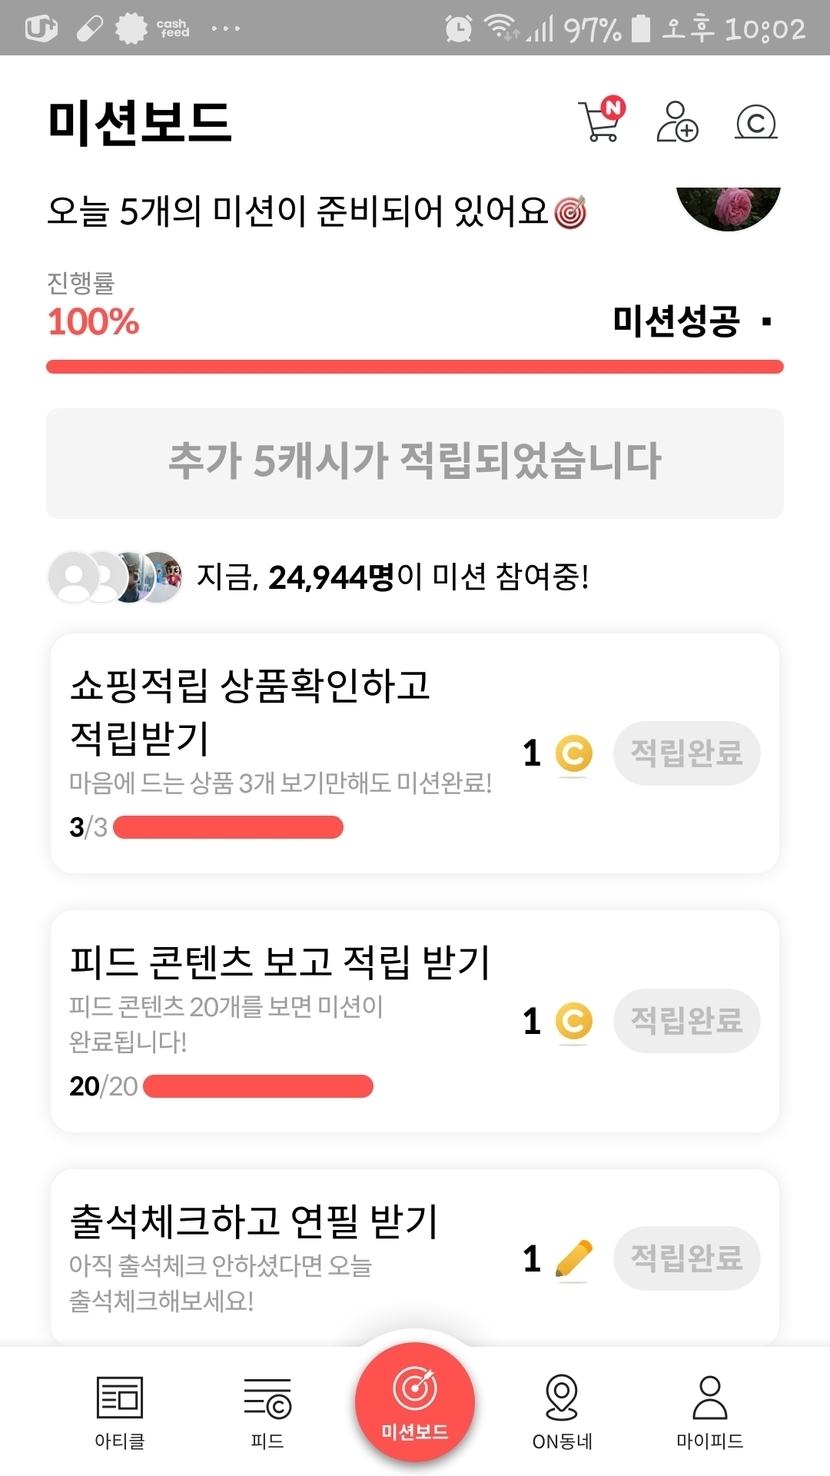The width and height of the screenshot is (830, 1476).
Task: Tap the add friend icon
Action: click(x=677, y=121)
